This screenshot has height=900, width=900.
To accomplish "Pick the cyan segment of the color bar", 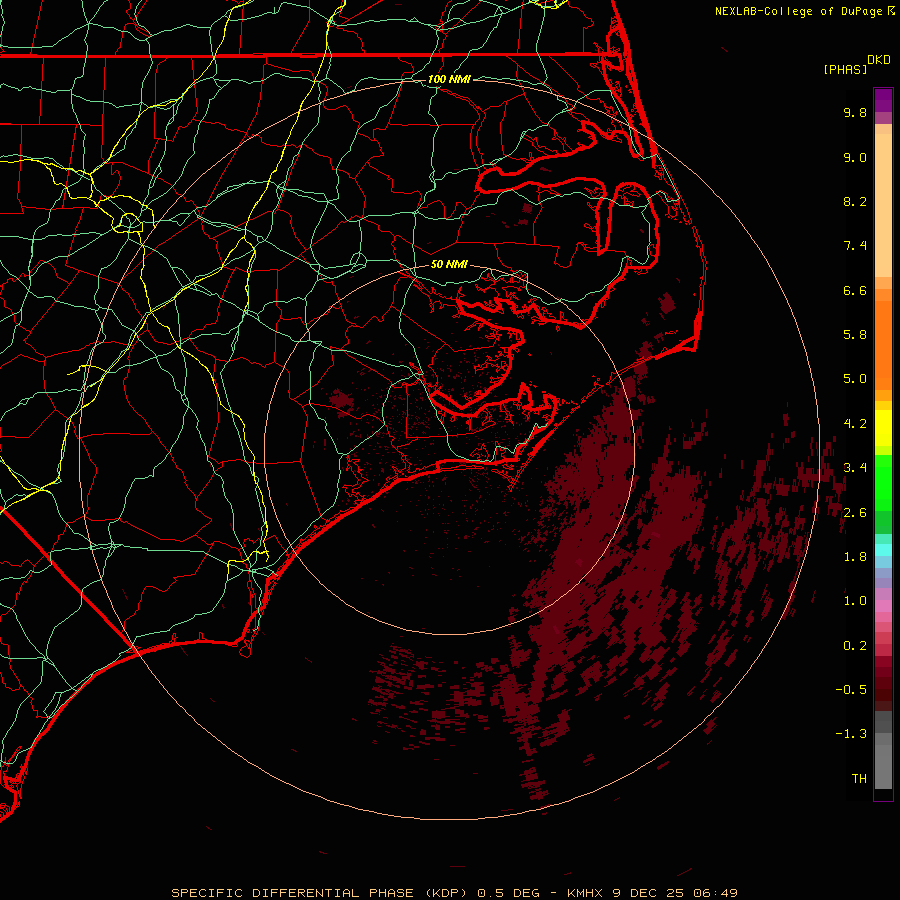I will click(x=883, y=550).
